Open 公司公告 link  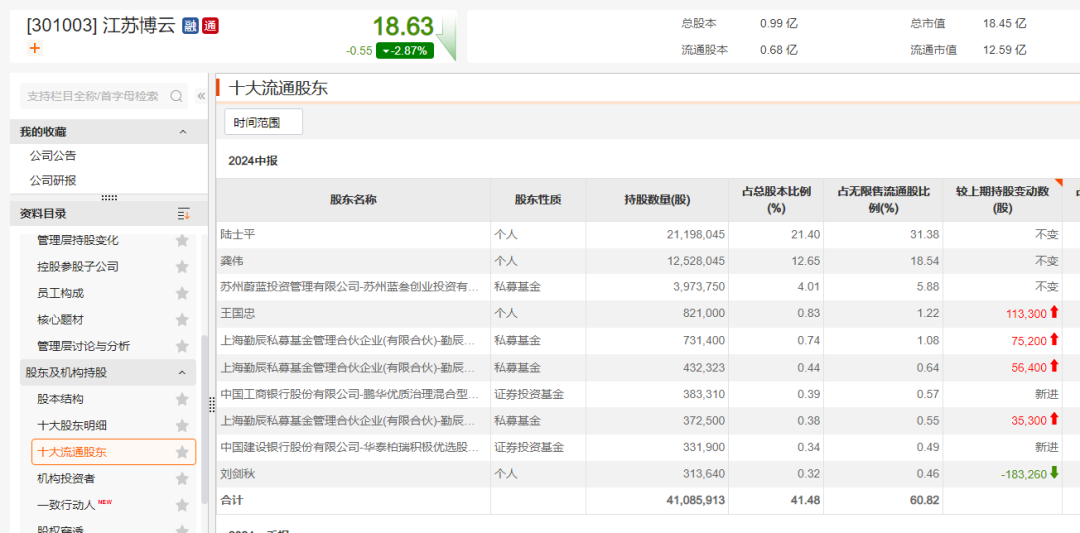pyautogui.click(x=53, y=156)
